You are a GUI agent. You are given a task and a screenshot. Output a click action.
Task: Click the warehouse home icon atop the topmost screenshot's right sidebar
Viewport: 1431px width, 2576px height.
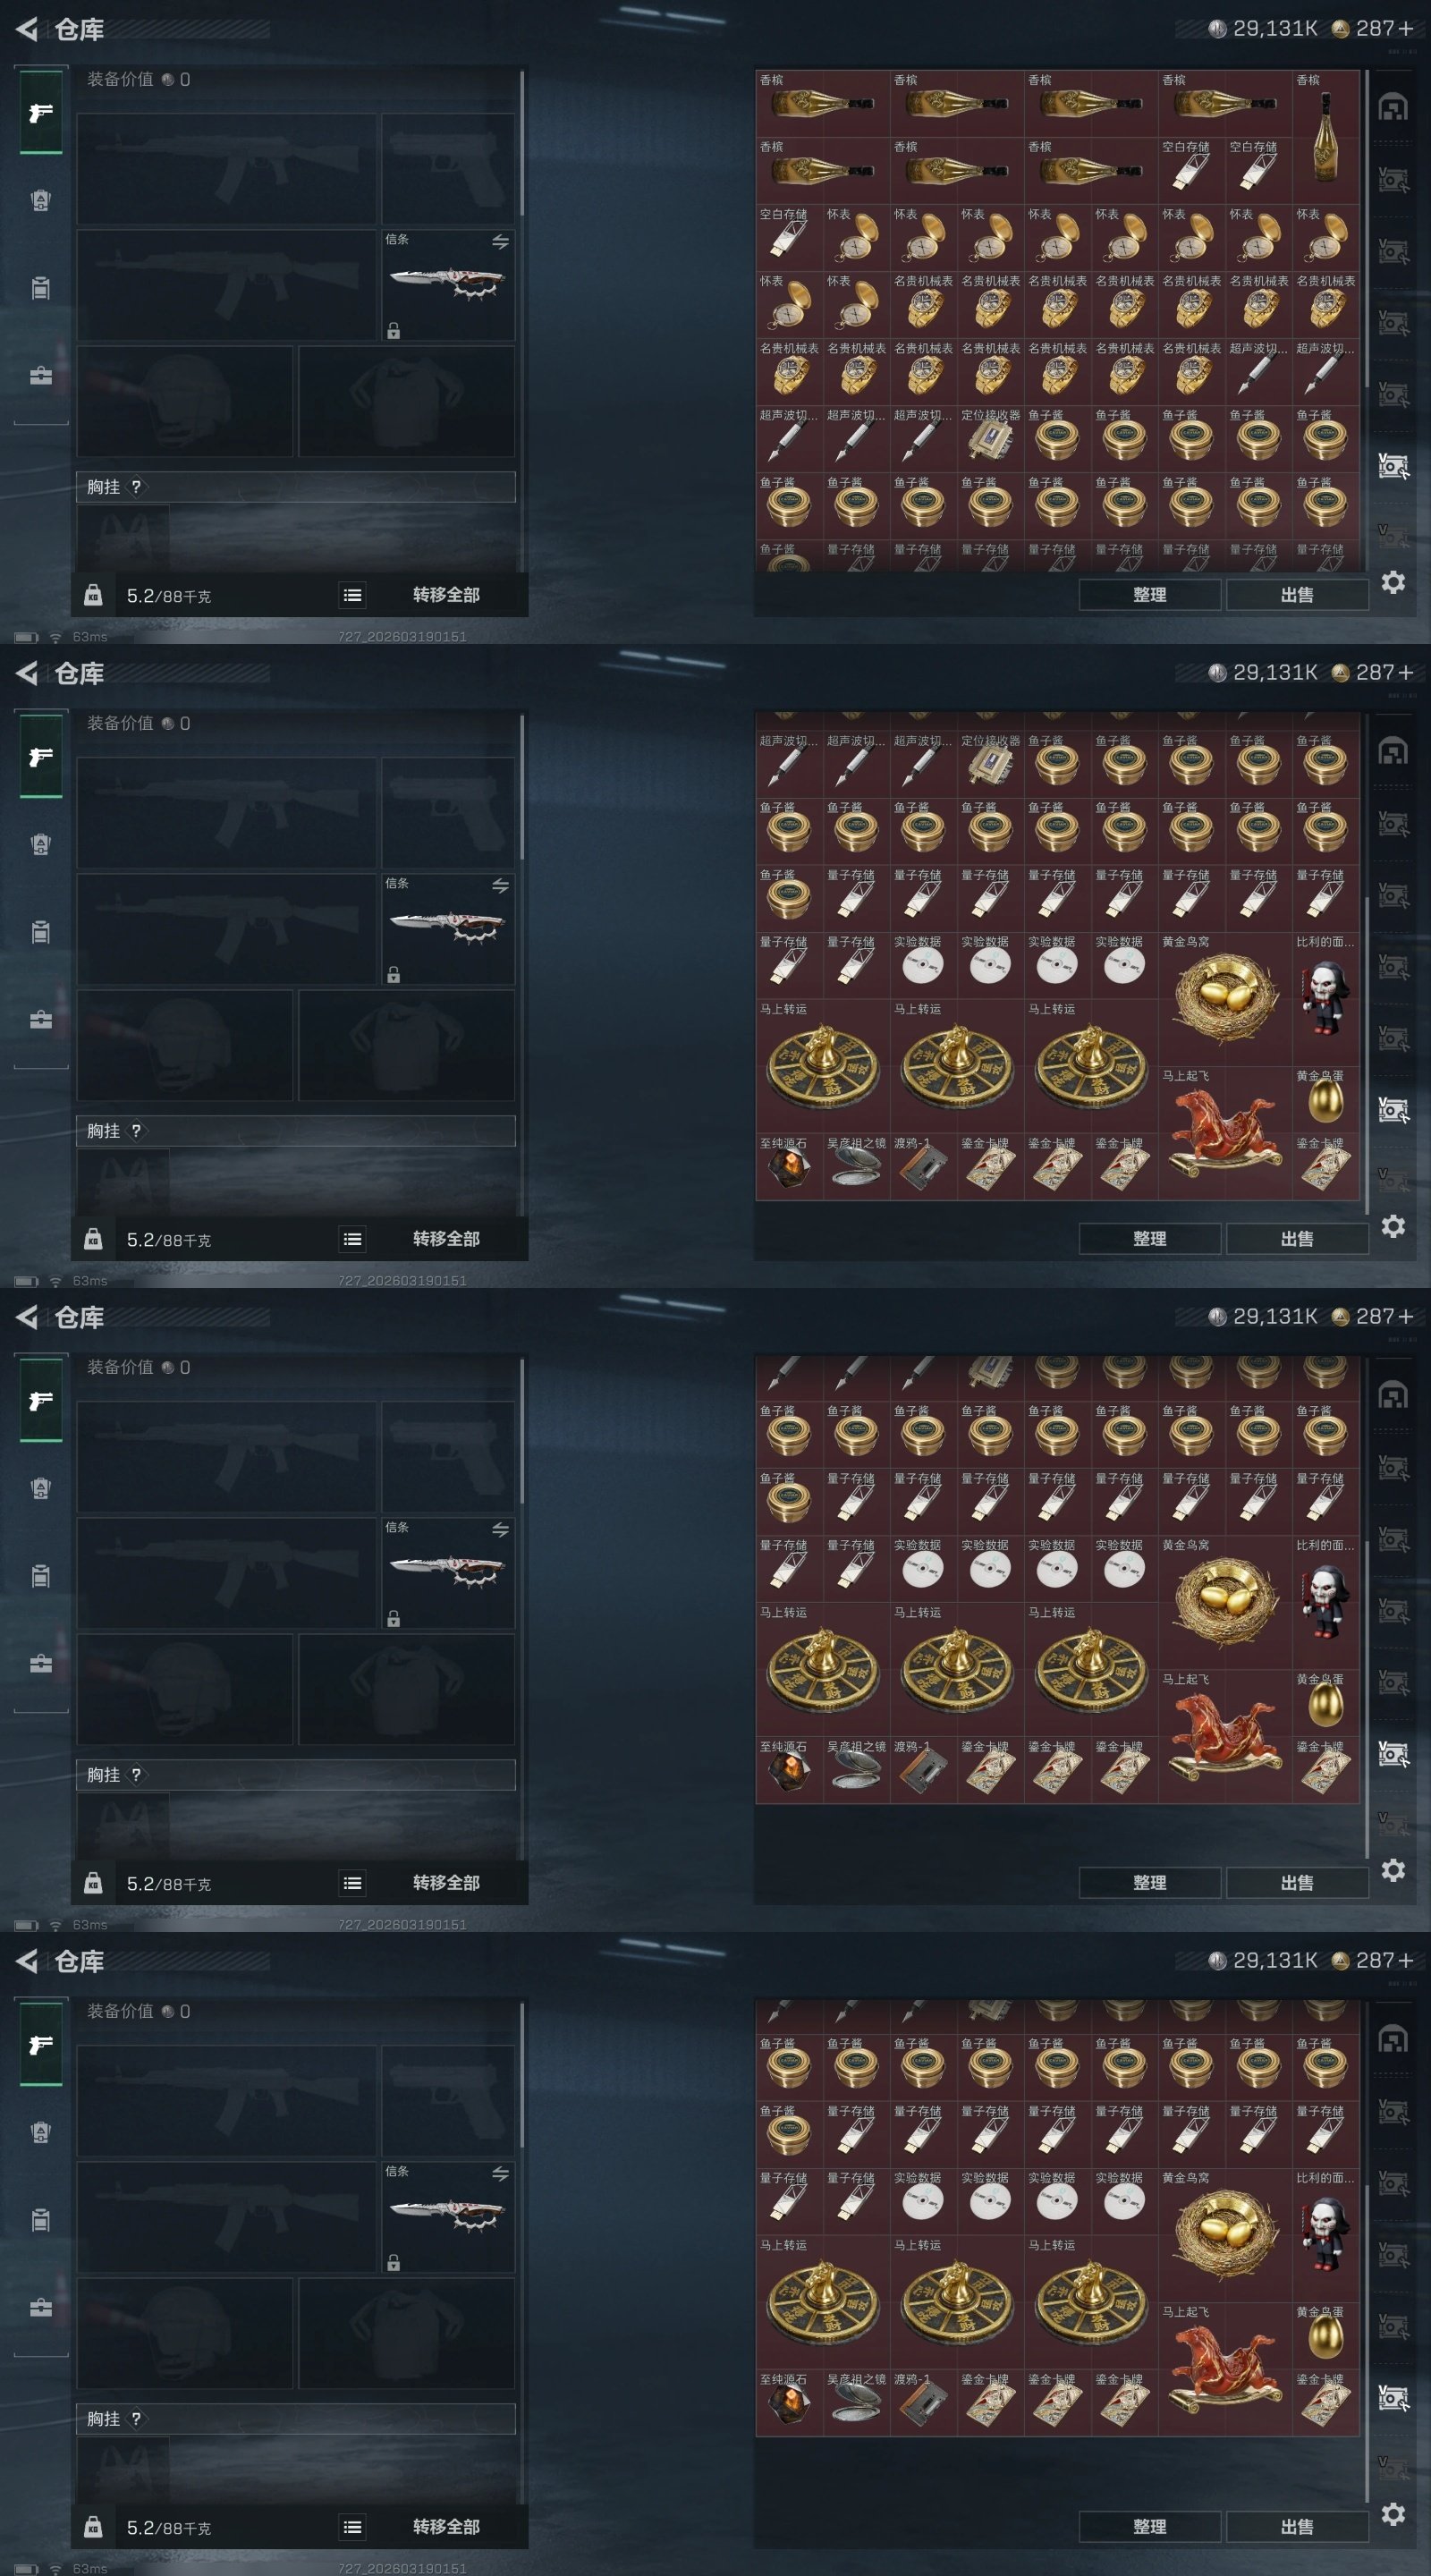[x=1393, y=107]
